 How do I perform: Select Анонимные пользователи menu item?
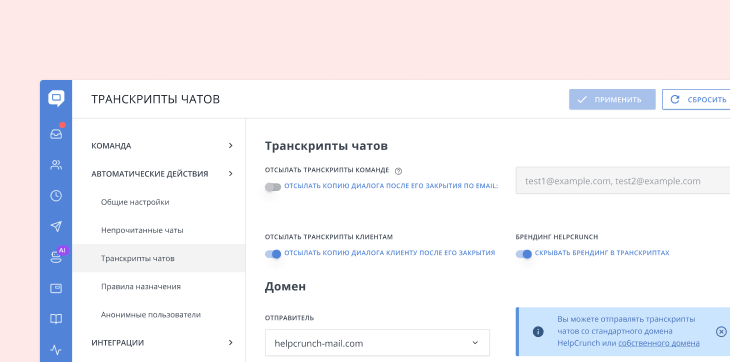point(151,315)
